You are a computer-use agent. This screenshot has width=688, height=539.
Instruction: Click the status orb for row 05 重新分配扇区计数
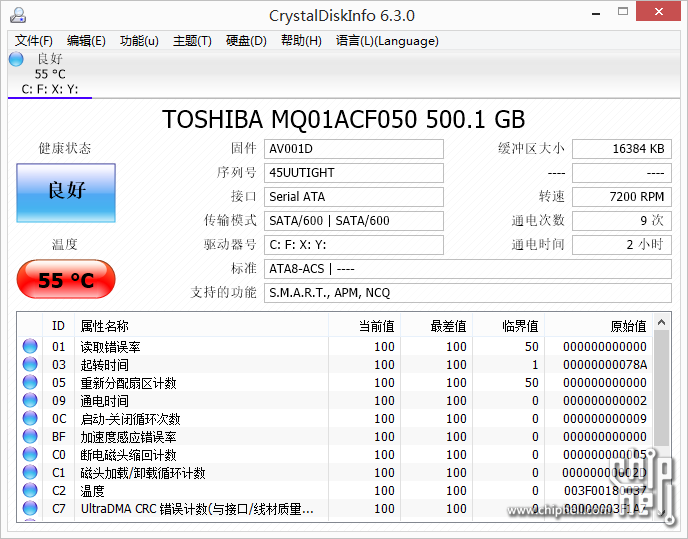coord(30,382)
